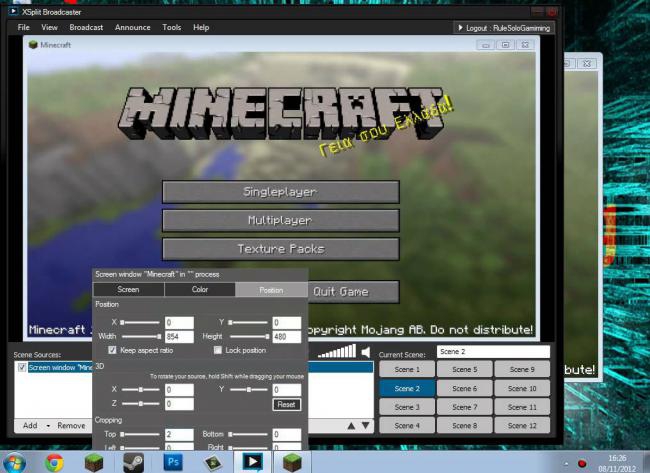Viewport: 650px width, 473px height.
Task: Move source down with the down arrow
Action: (x=366, y=425)
